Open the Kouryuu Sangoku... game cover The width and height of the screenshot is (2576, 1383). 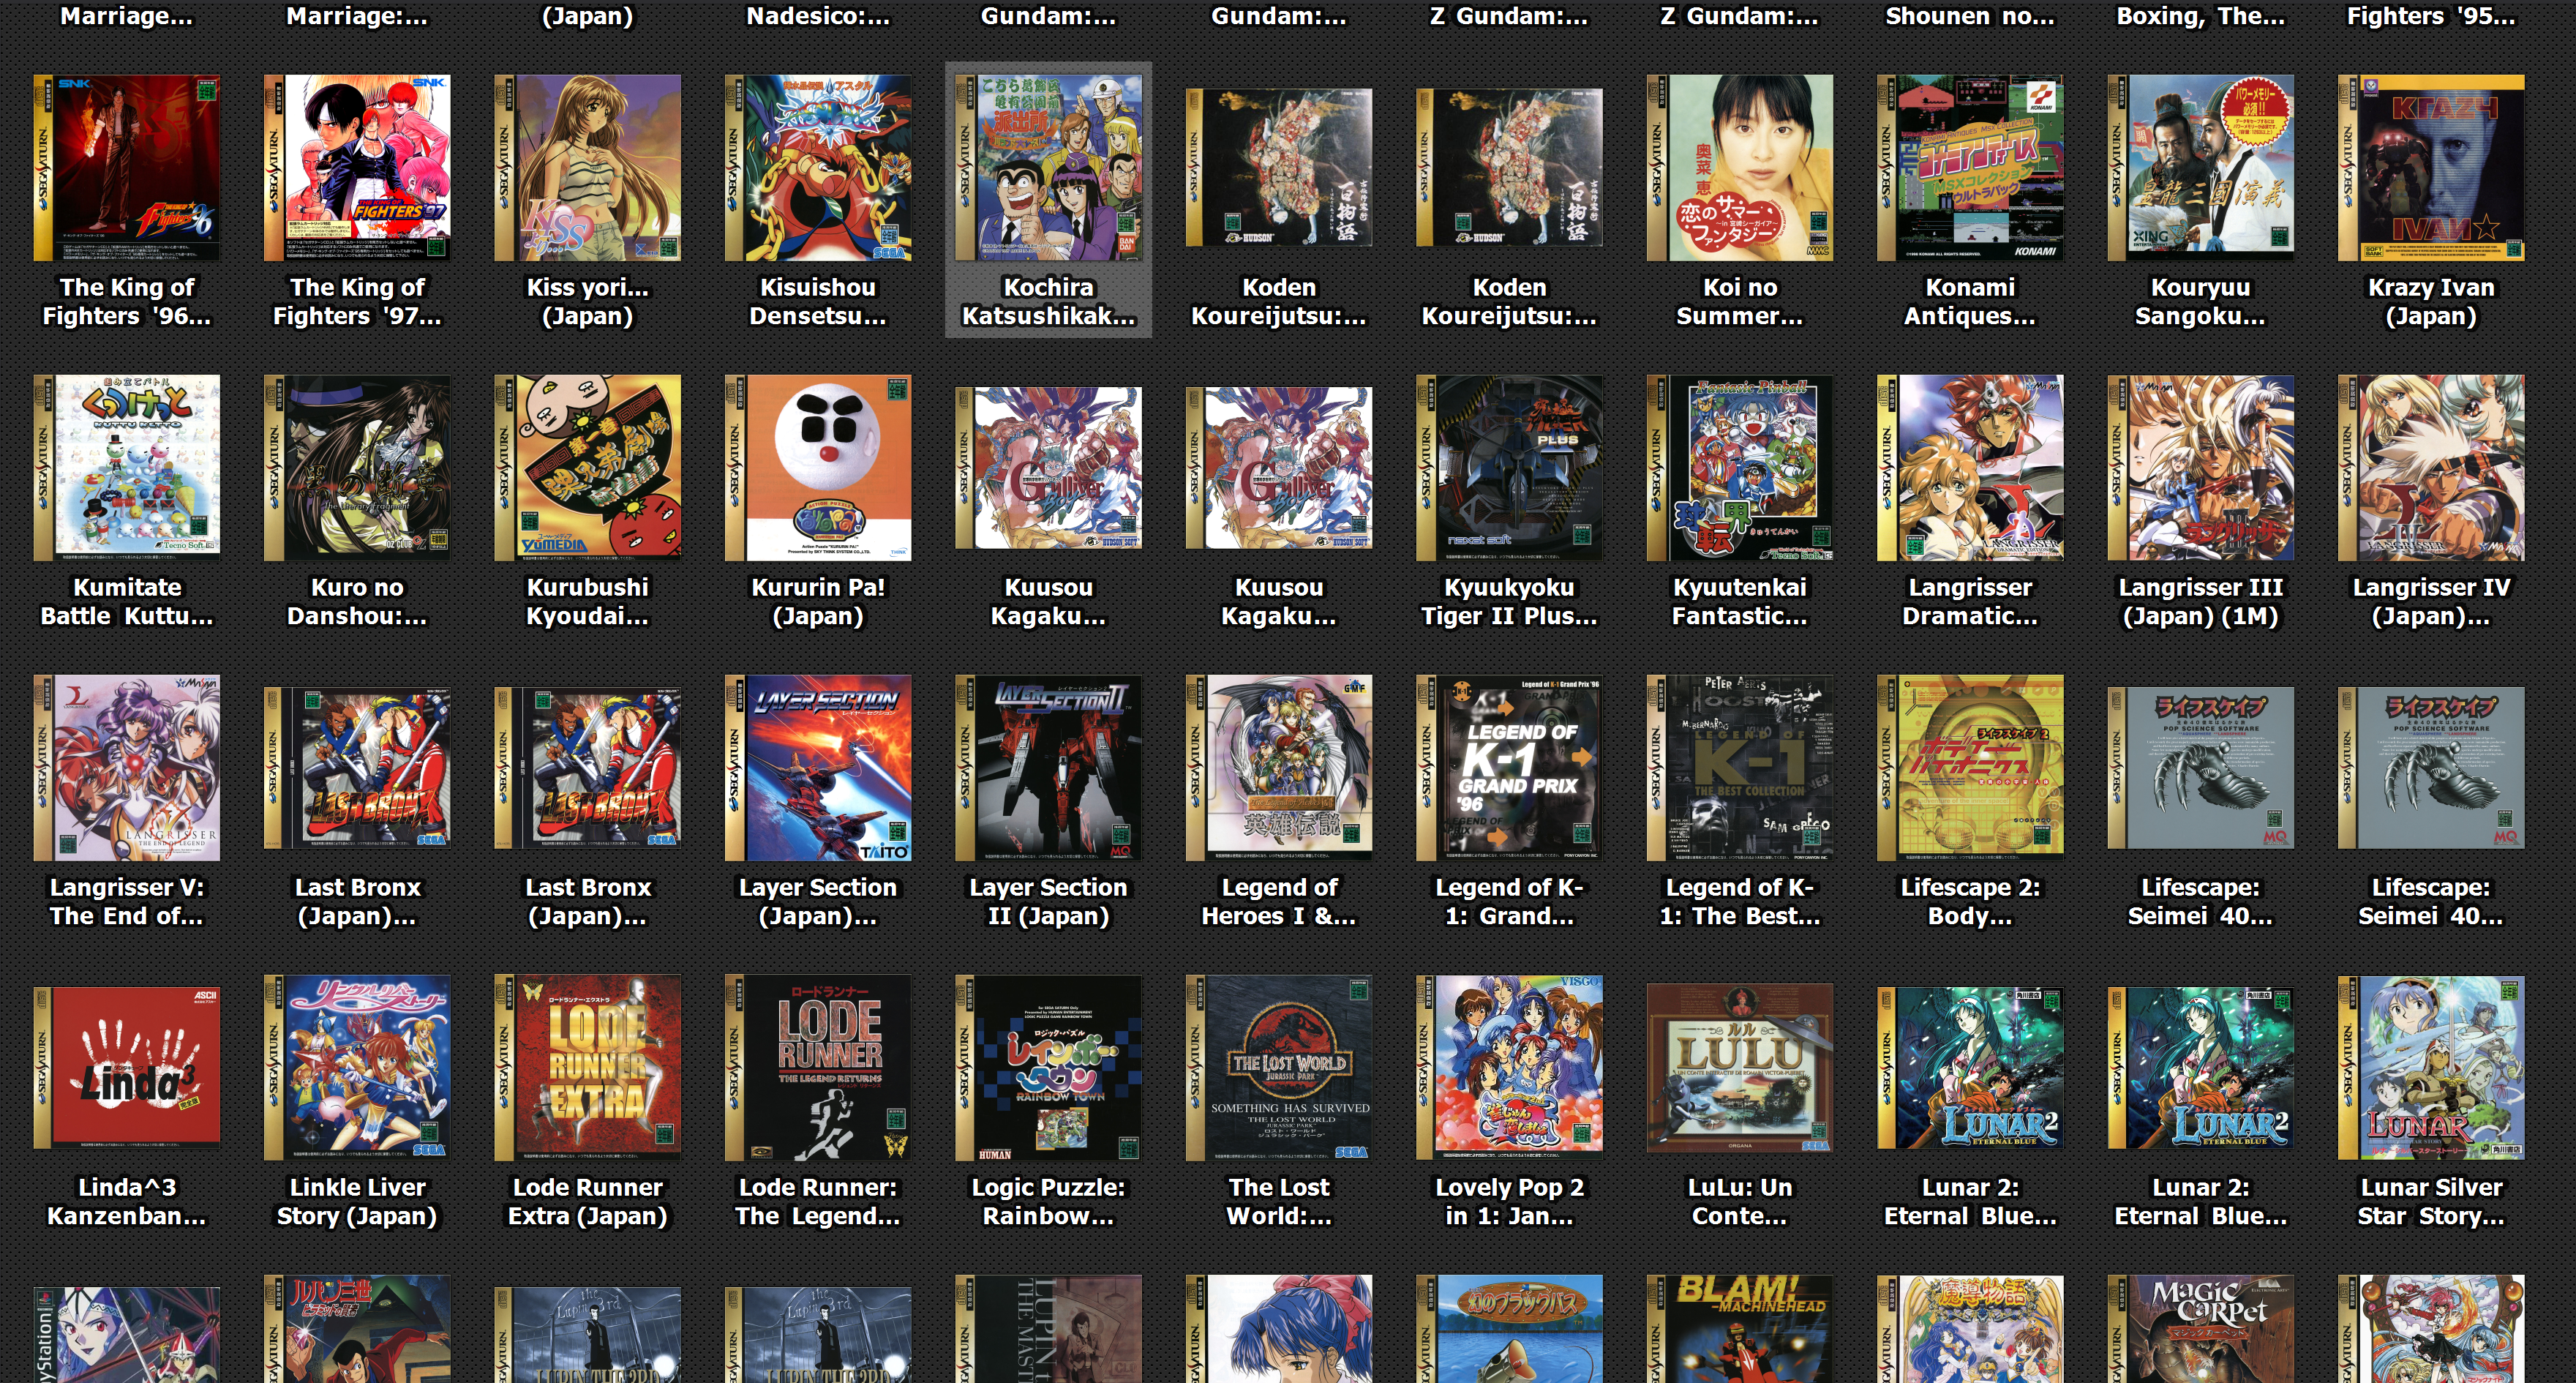point(2201,167)
